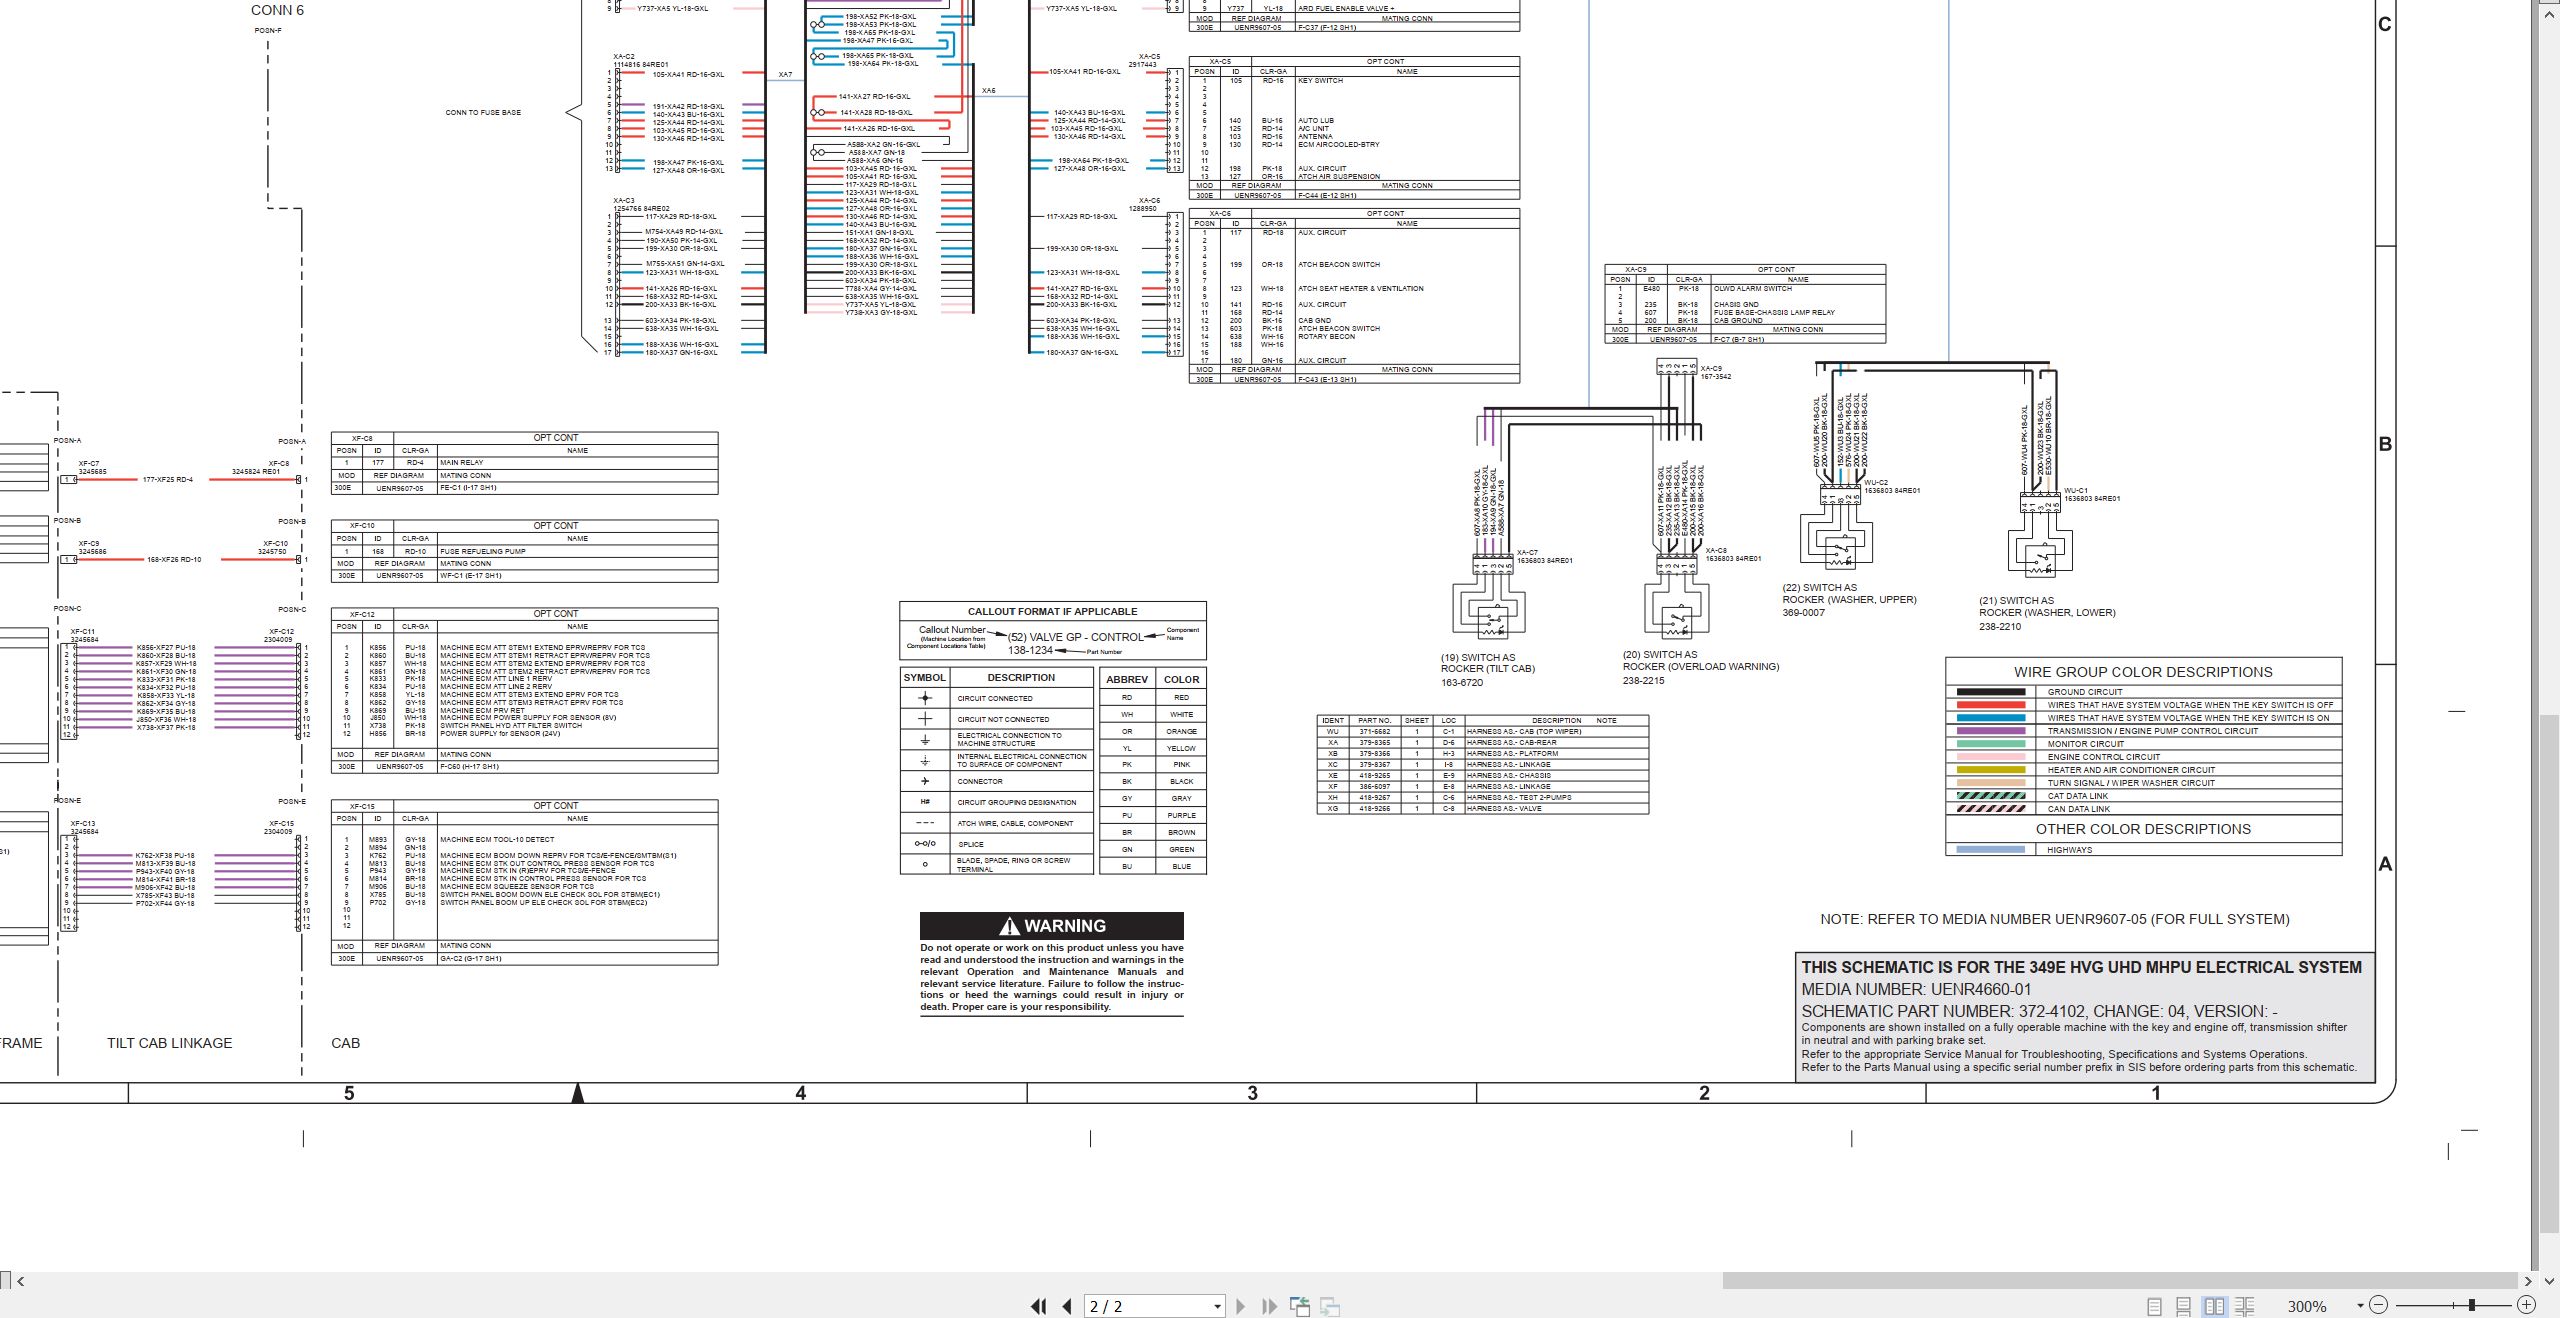
Task: Click the horizontal scrollbar left arrow
Action: click(x=21, y=1280)
